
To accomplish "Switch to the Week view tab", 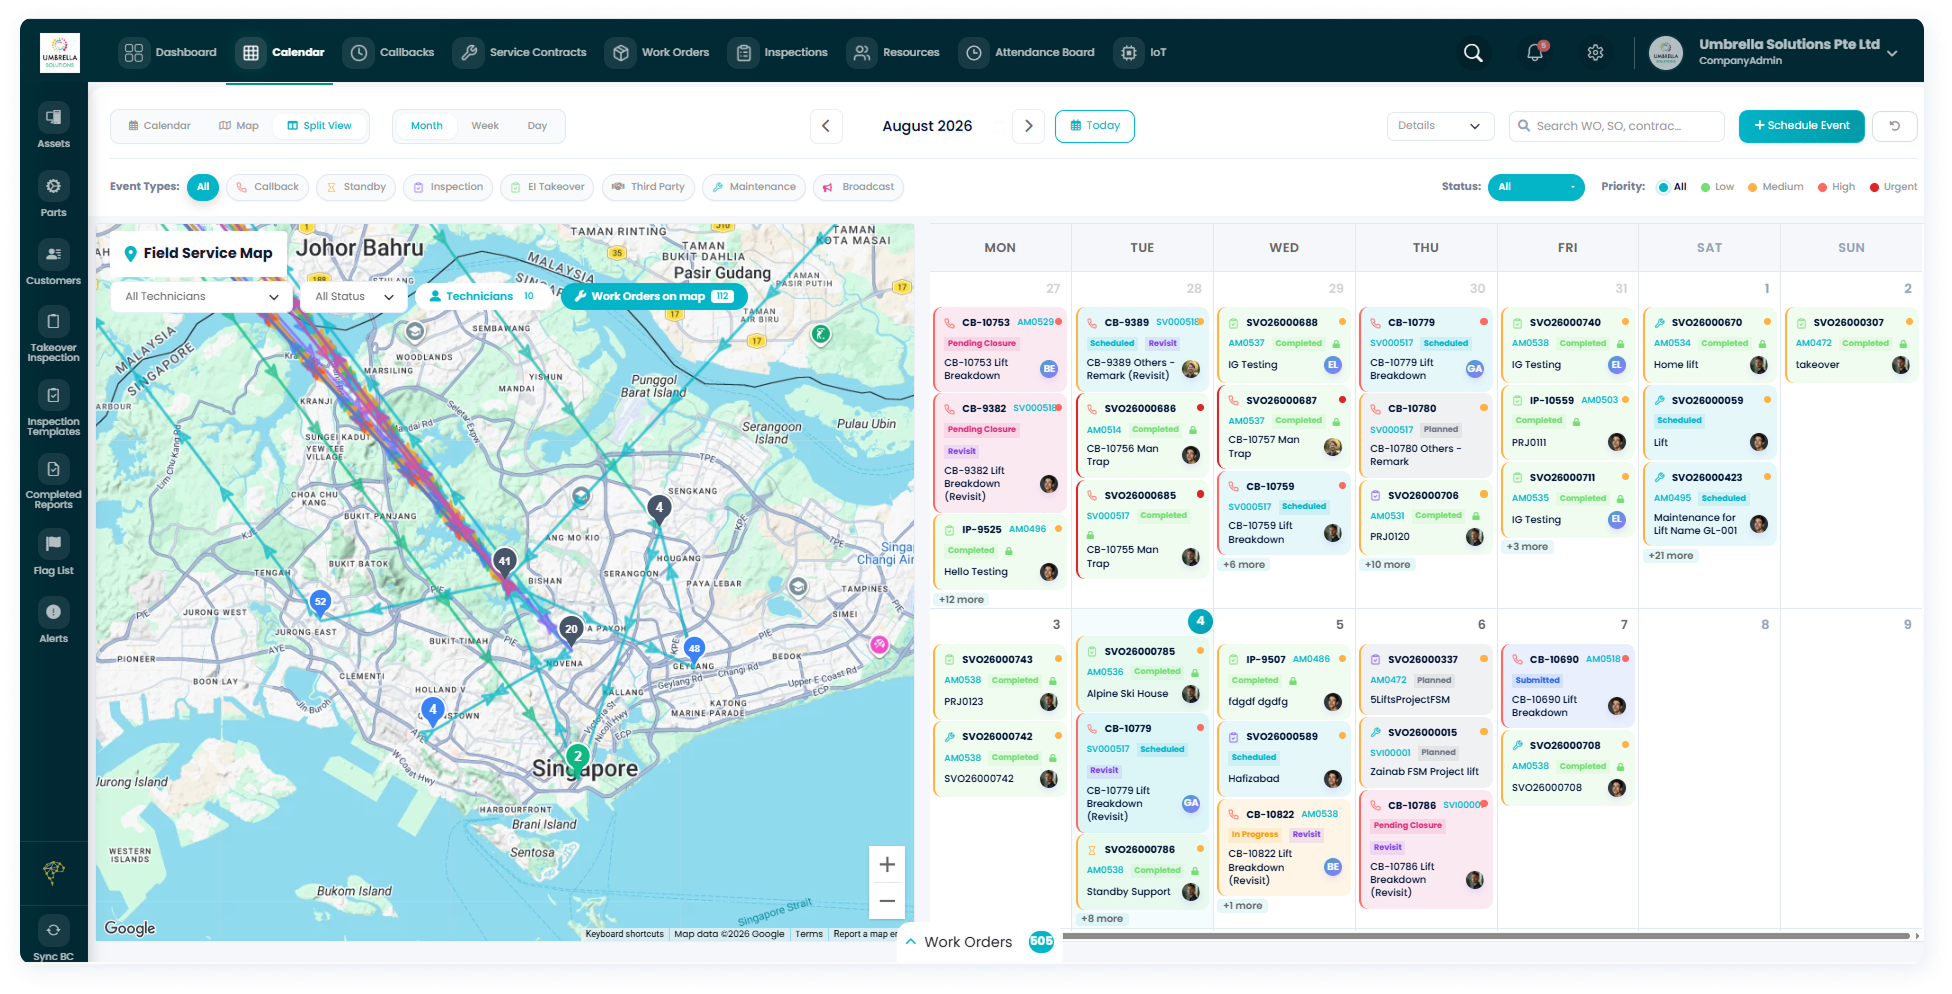I will click(x=485, y=126).
